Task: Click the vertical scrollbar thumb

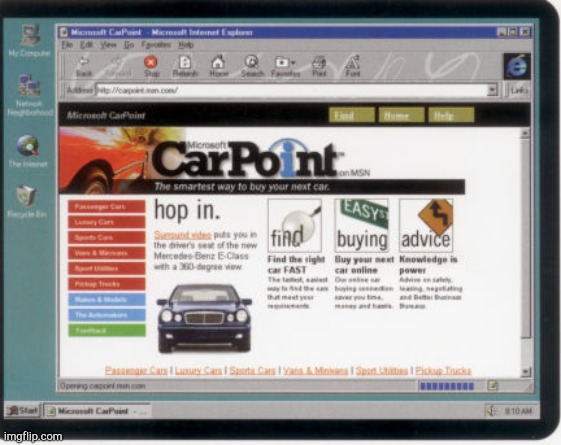Action: pyautogui.click(x=525, y=238)
